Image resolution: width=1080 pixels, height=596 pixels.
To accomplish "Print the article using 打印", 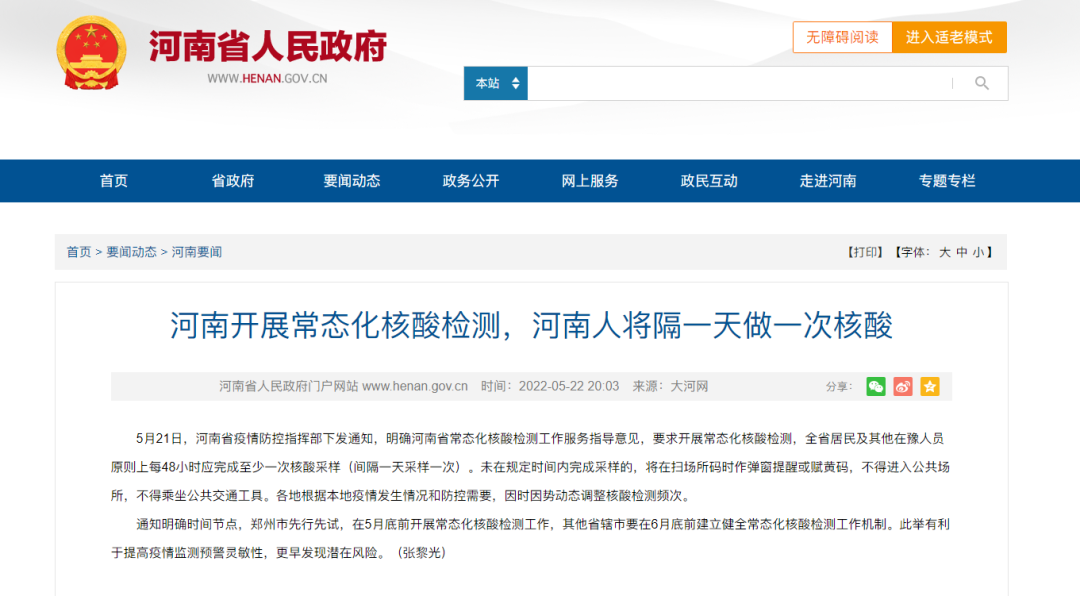I will pos(865,252).
